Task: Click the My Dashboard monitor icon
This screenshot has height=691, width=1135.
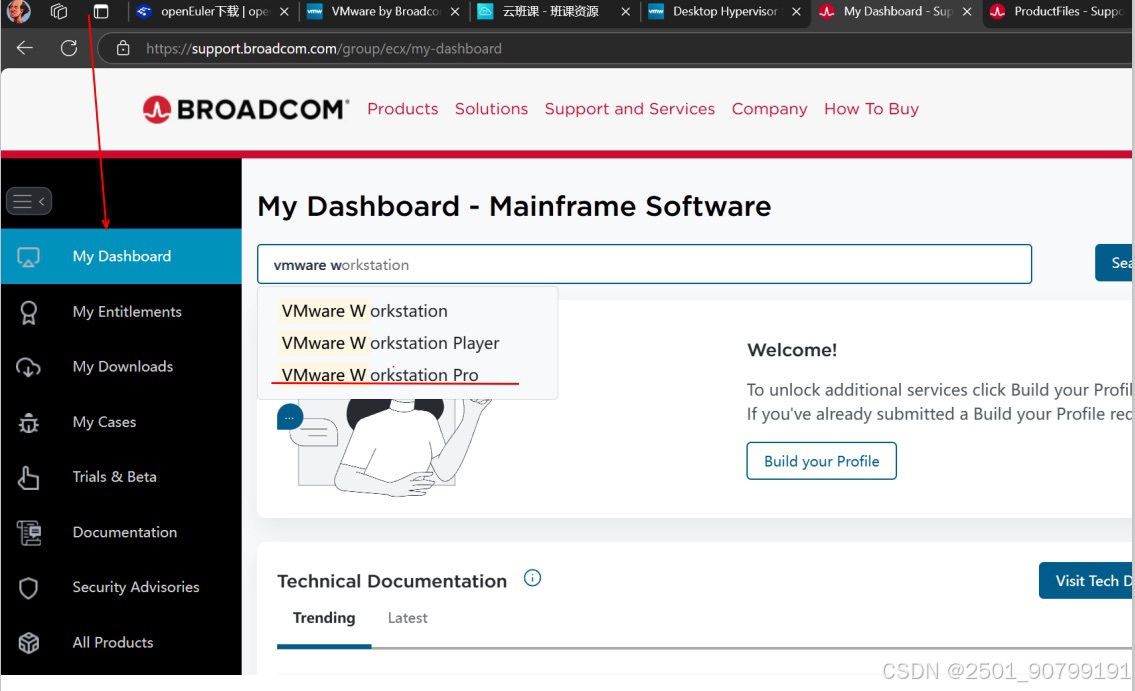Action: coord(28,257)
